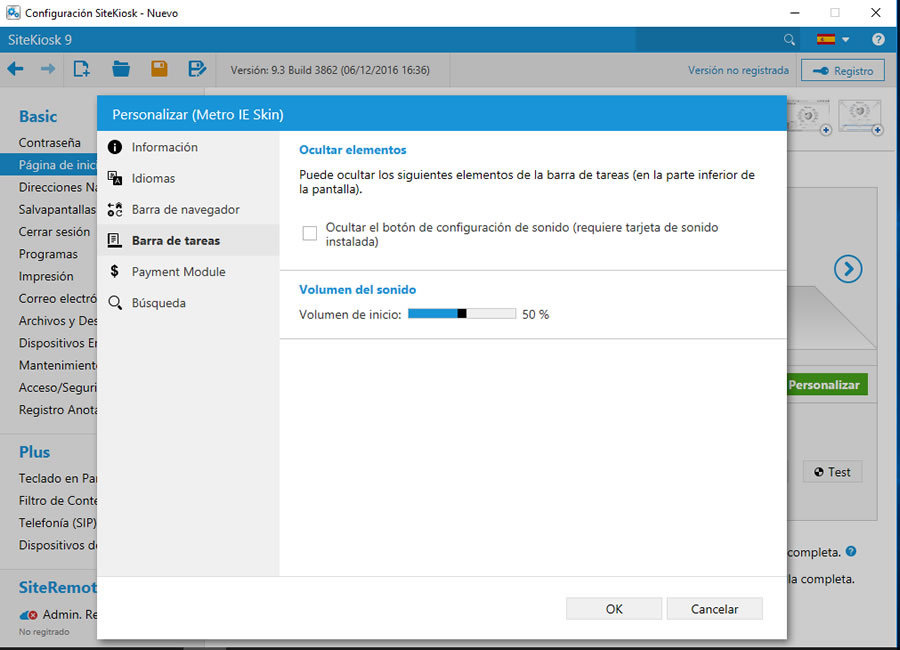Image resolution: width=900 pixels, height=650 pixels.
Task: Switch to Barra de navegador
Action: [x=185, y=210]
